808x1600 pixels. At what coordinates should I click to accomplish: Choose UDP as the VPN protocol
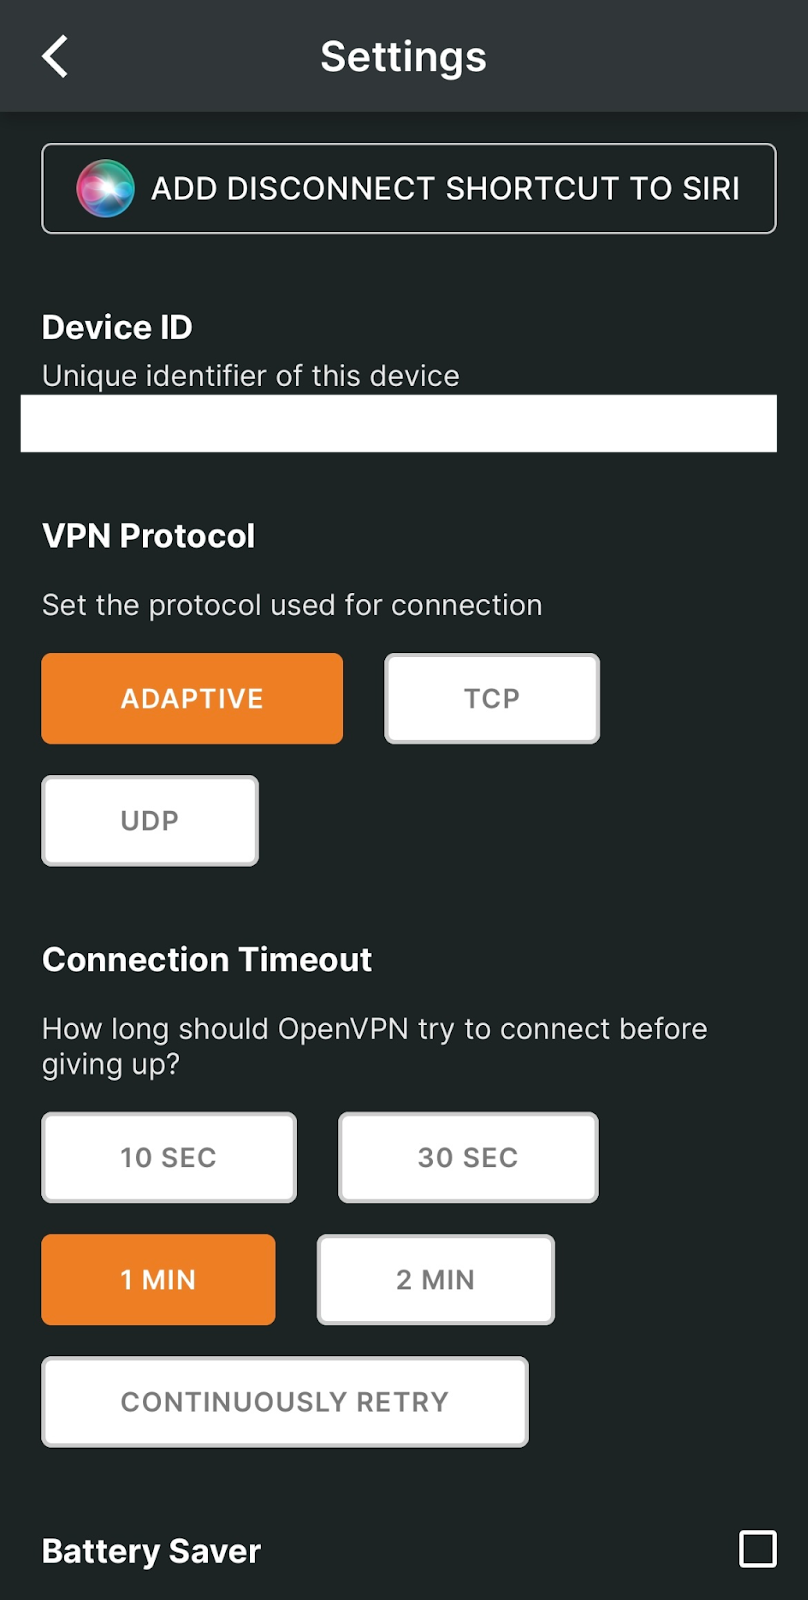150,821
